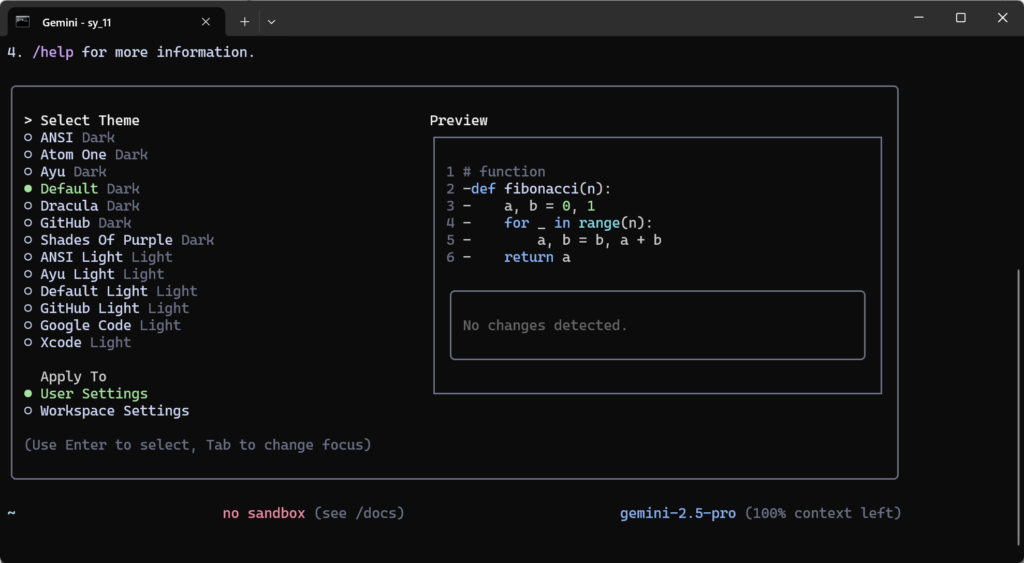Apply theme to User Settings
The height and width of the screenshot is (563, 1024).
pyautogui.click(x=93, y=394)
